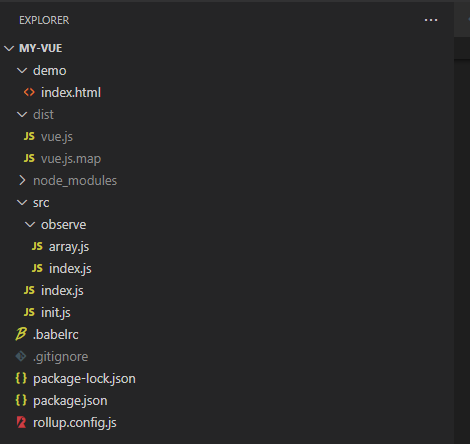
Task: Select the EXPLORER panel title
Action: 44,20
